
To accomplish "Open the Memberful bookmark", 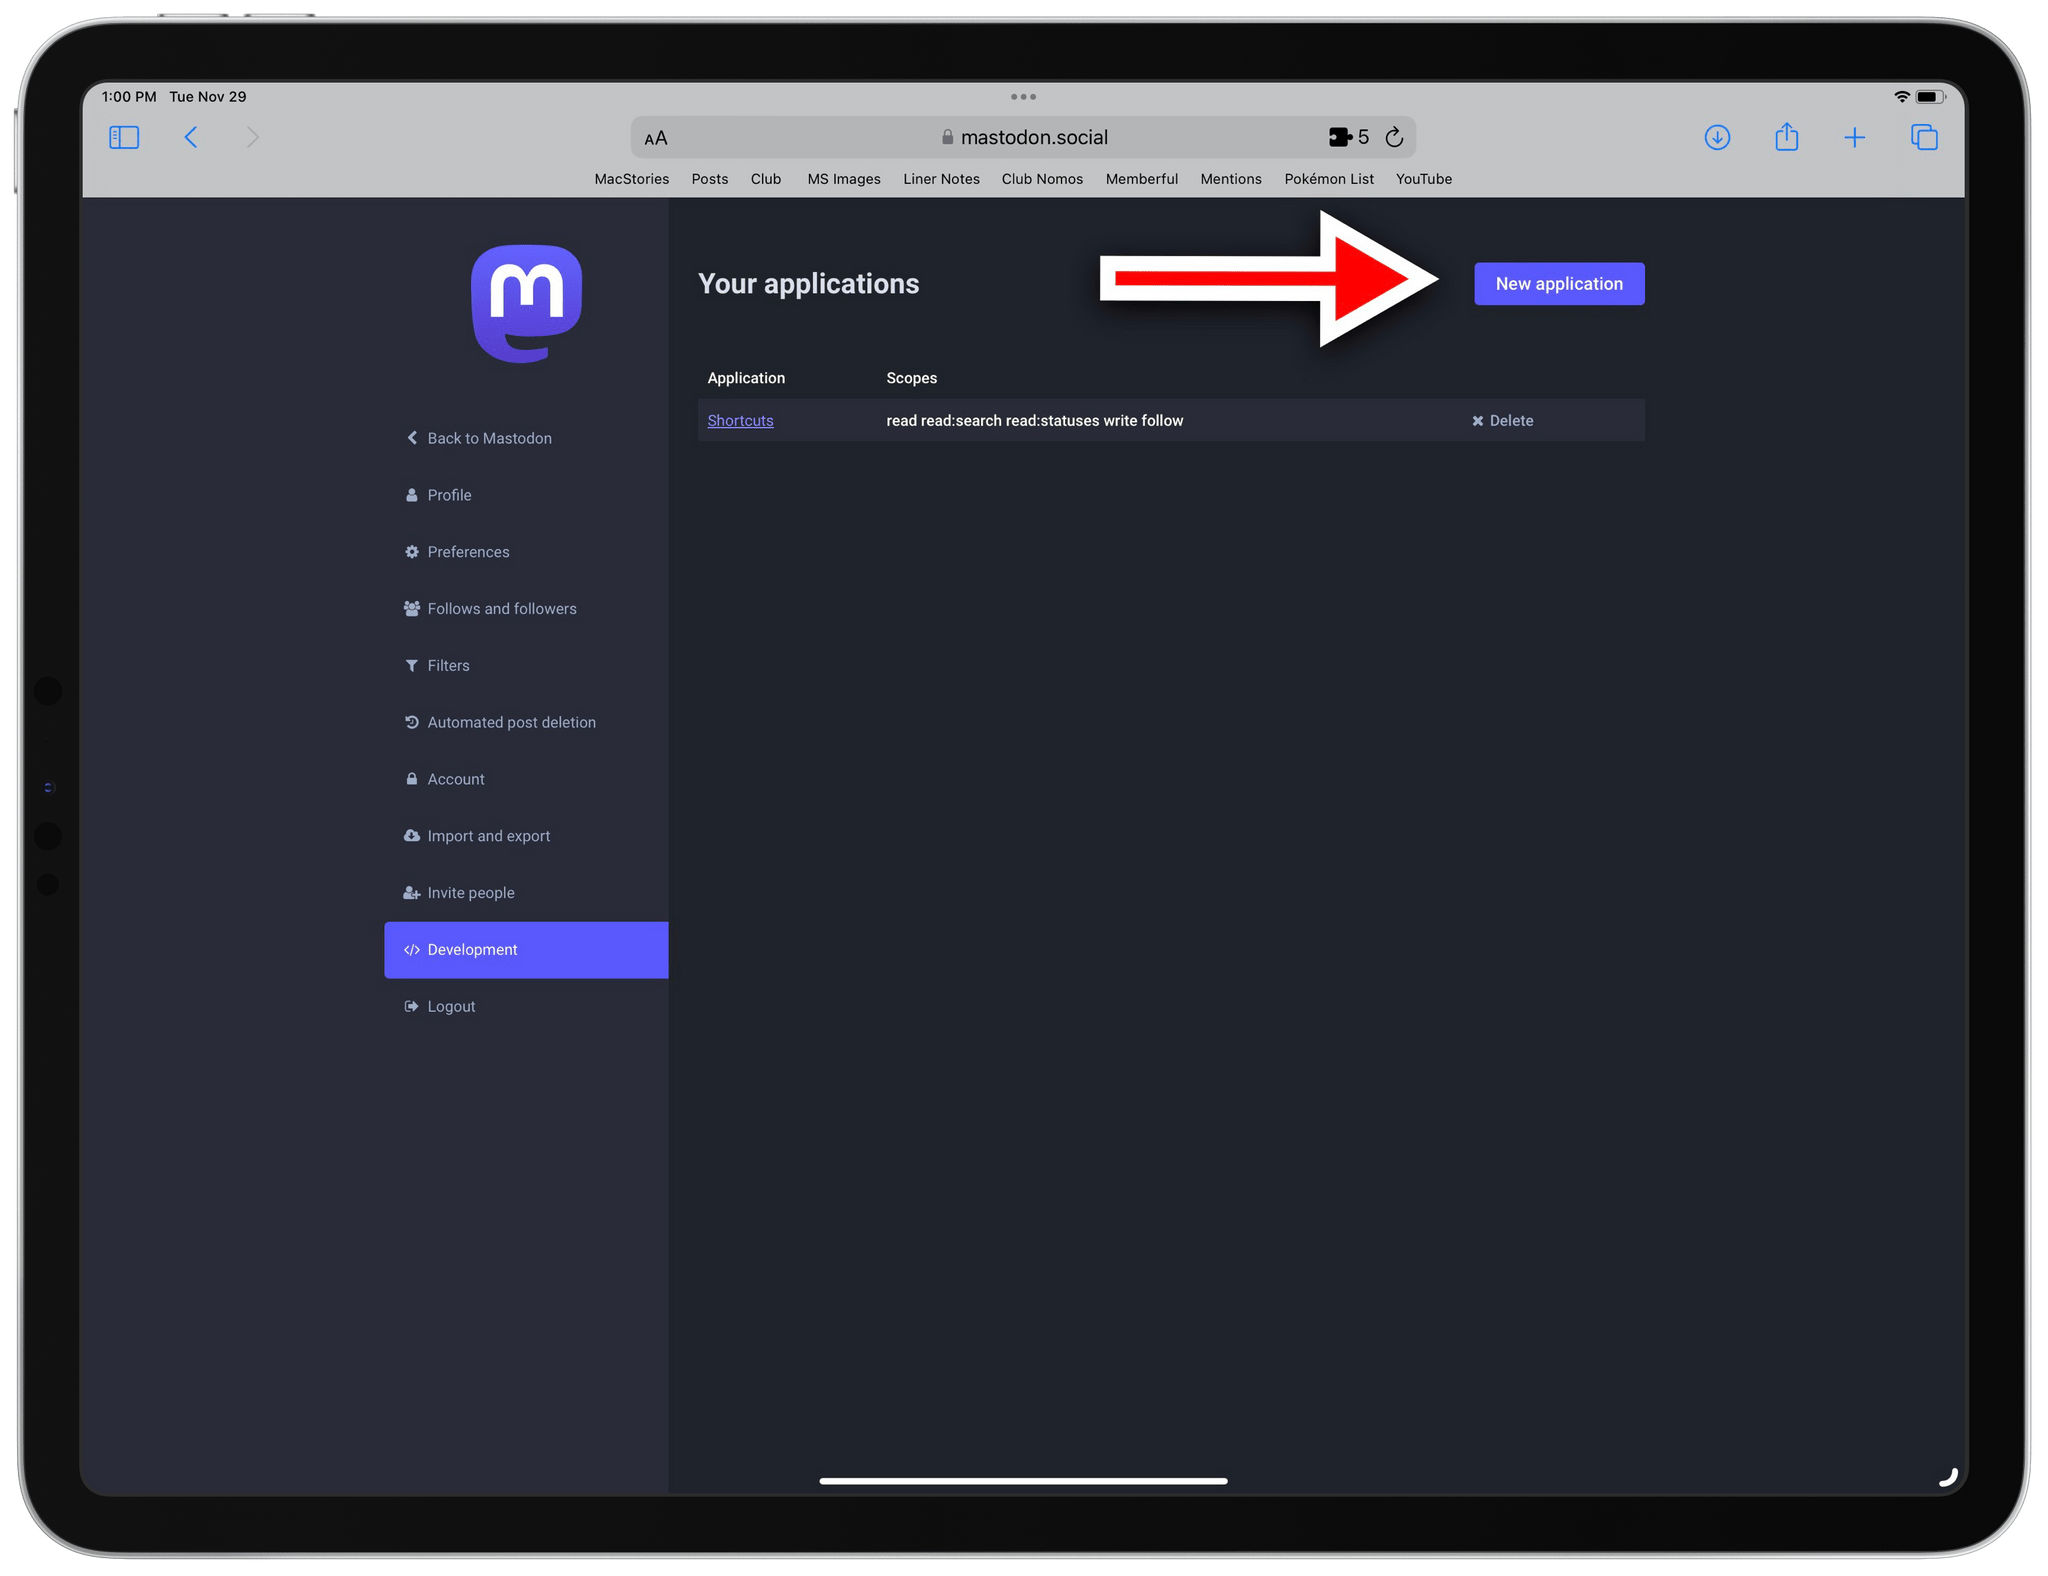I will 1141,179.
